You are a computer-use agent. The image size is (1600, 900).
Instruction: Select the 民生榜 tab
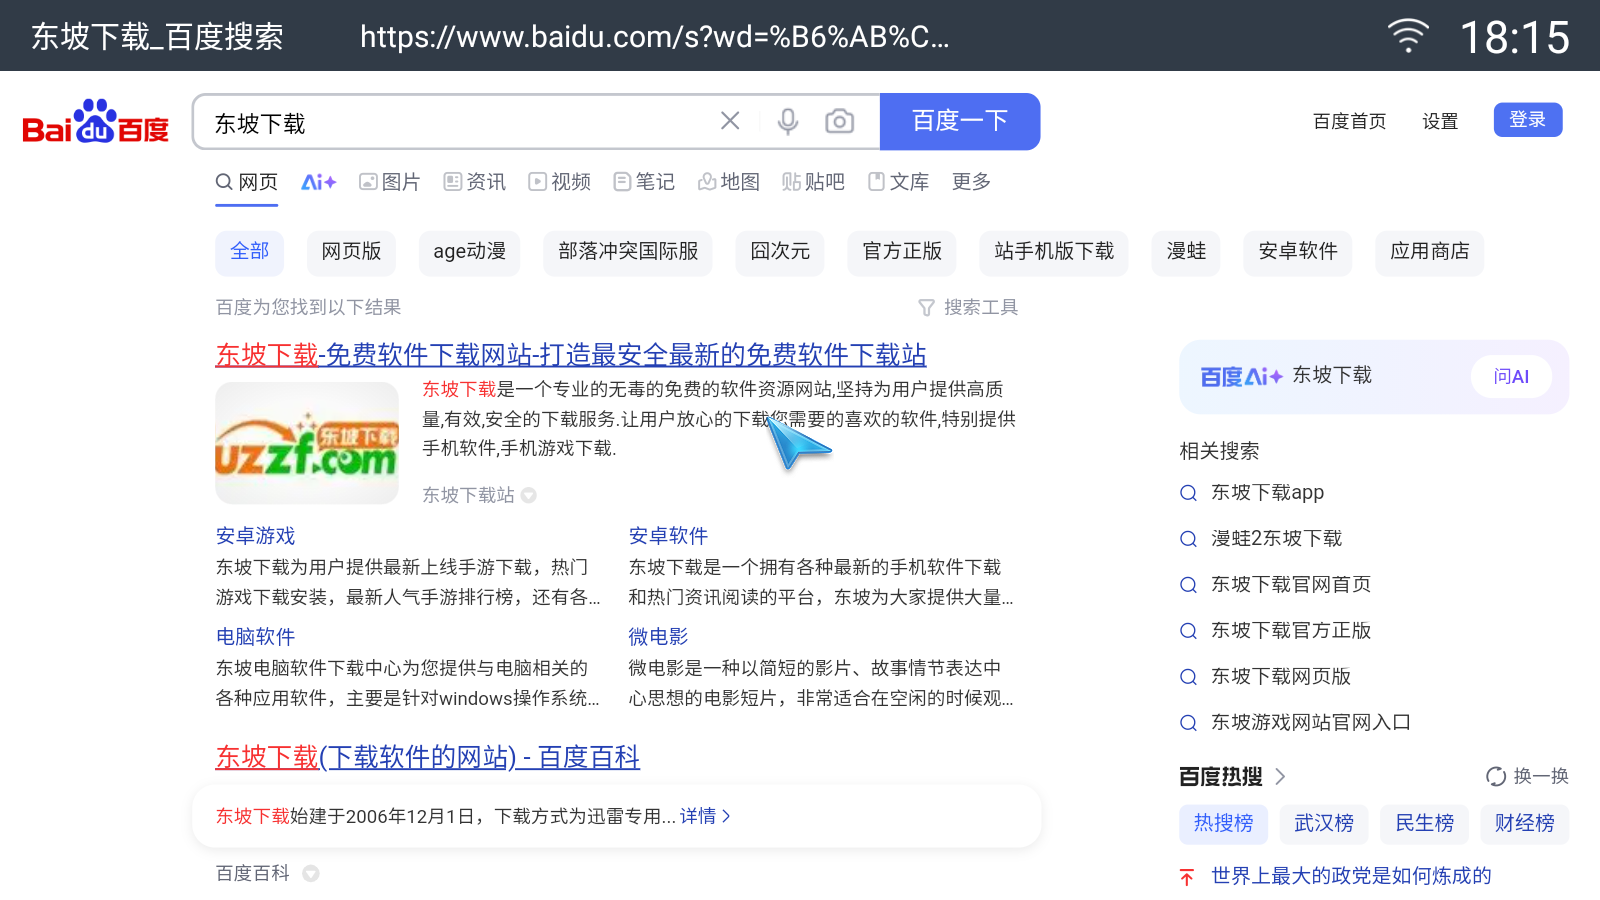(1424, 824)
